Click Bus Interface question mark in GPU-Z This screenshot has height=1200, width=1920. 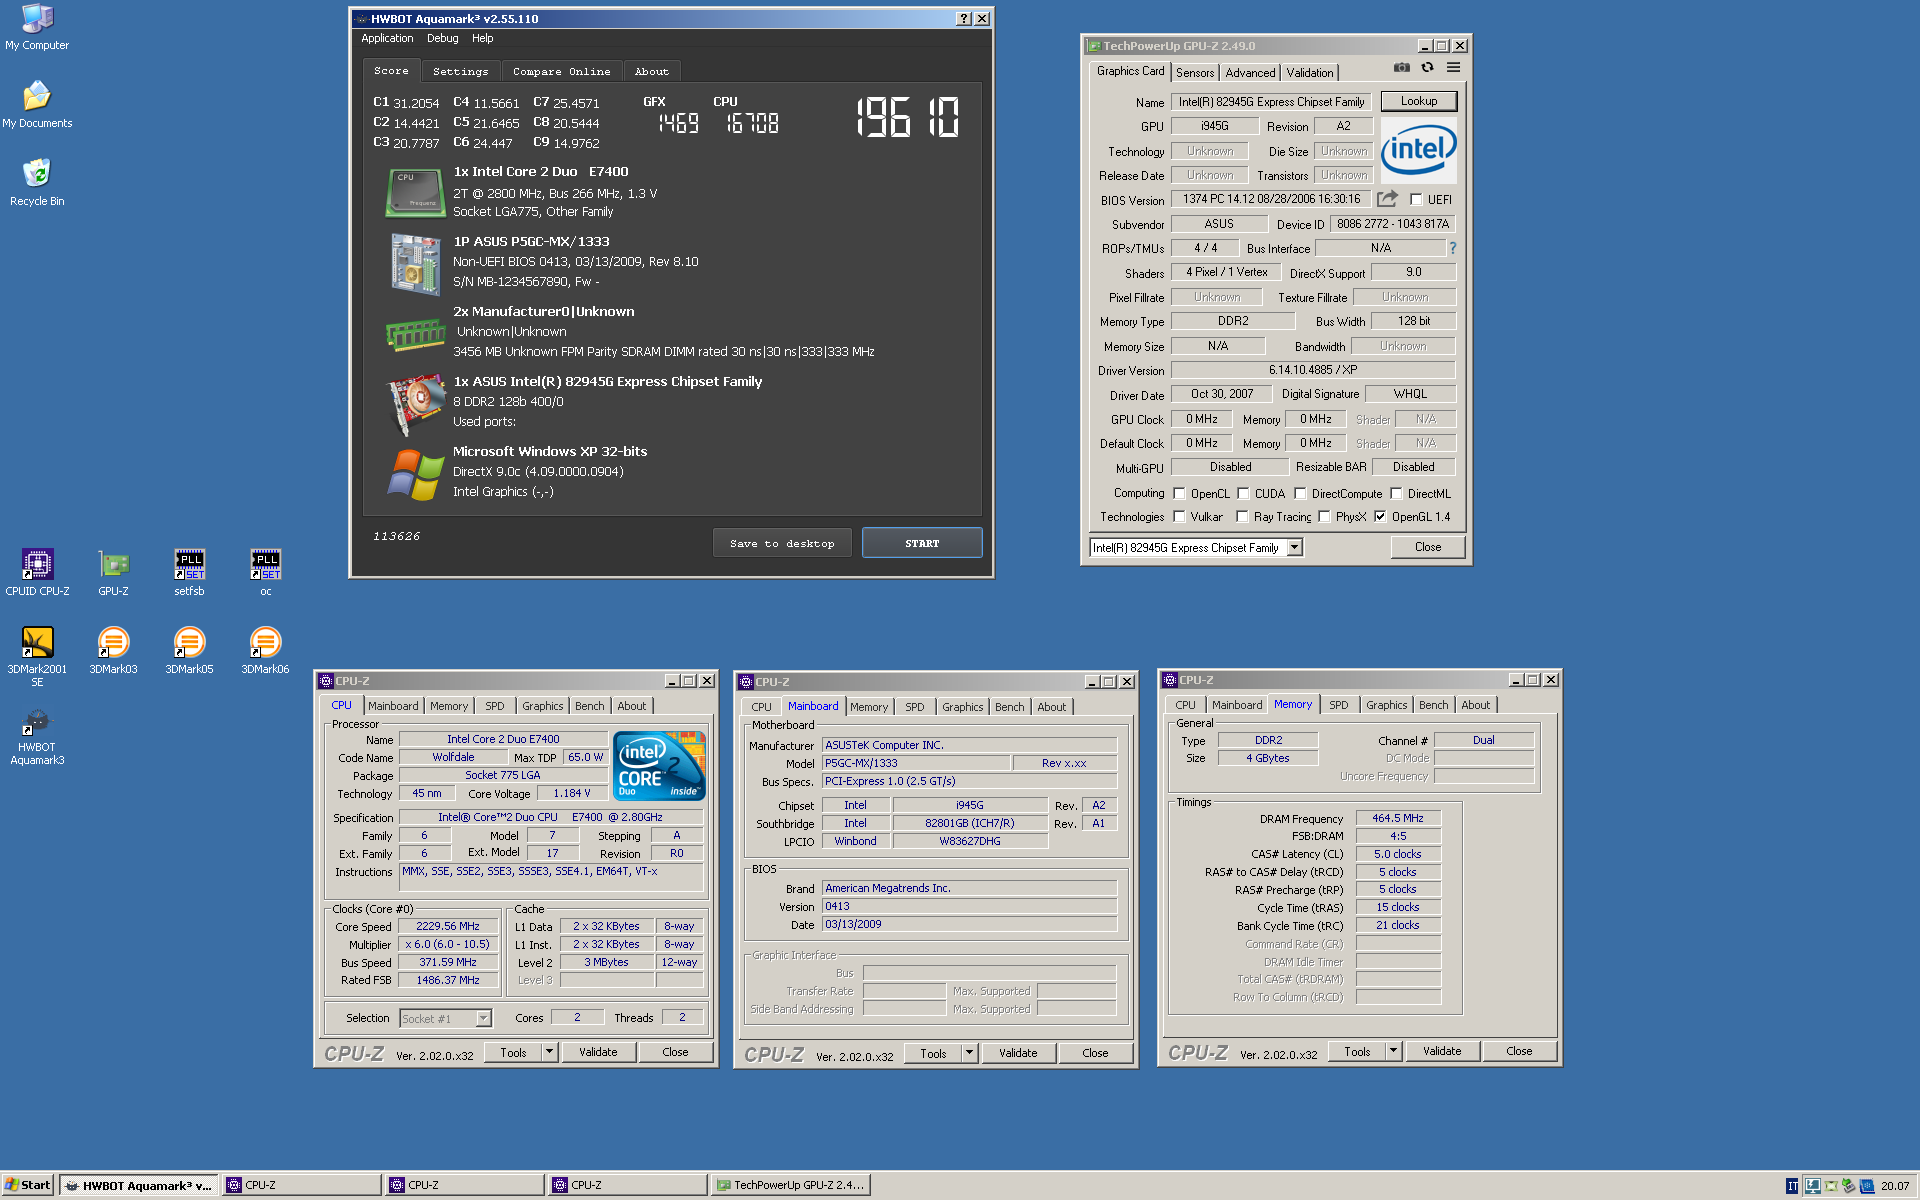click(x=1452, y=248)
